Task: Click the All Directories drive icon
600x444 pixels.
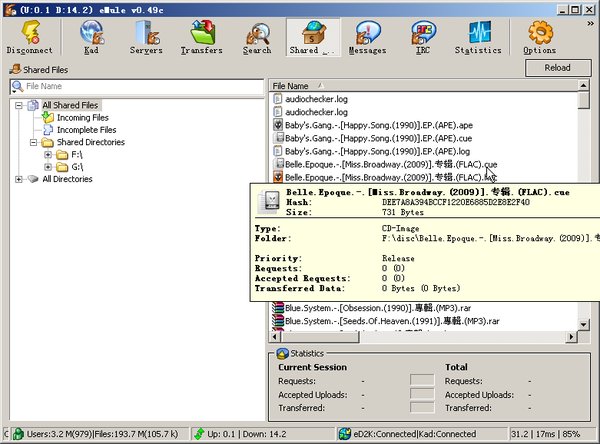Action: point(33,179)
